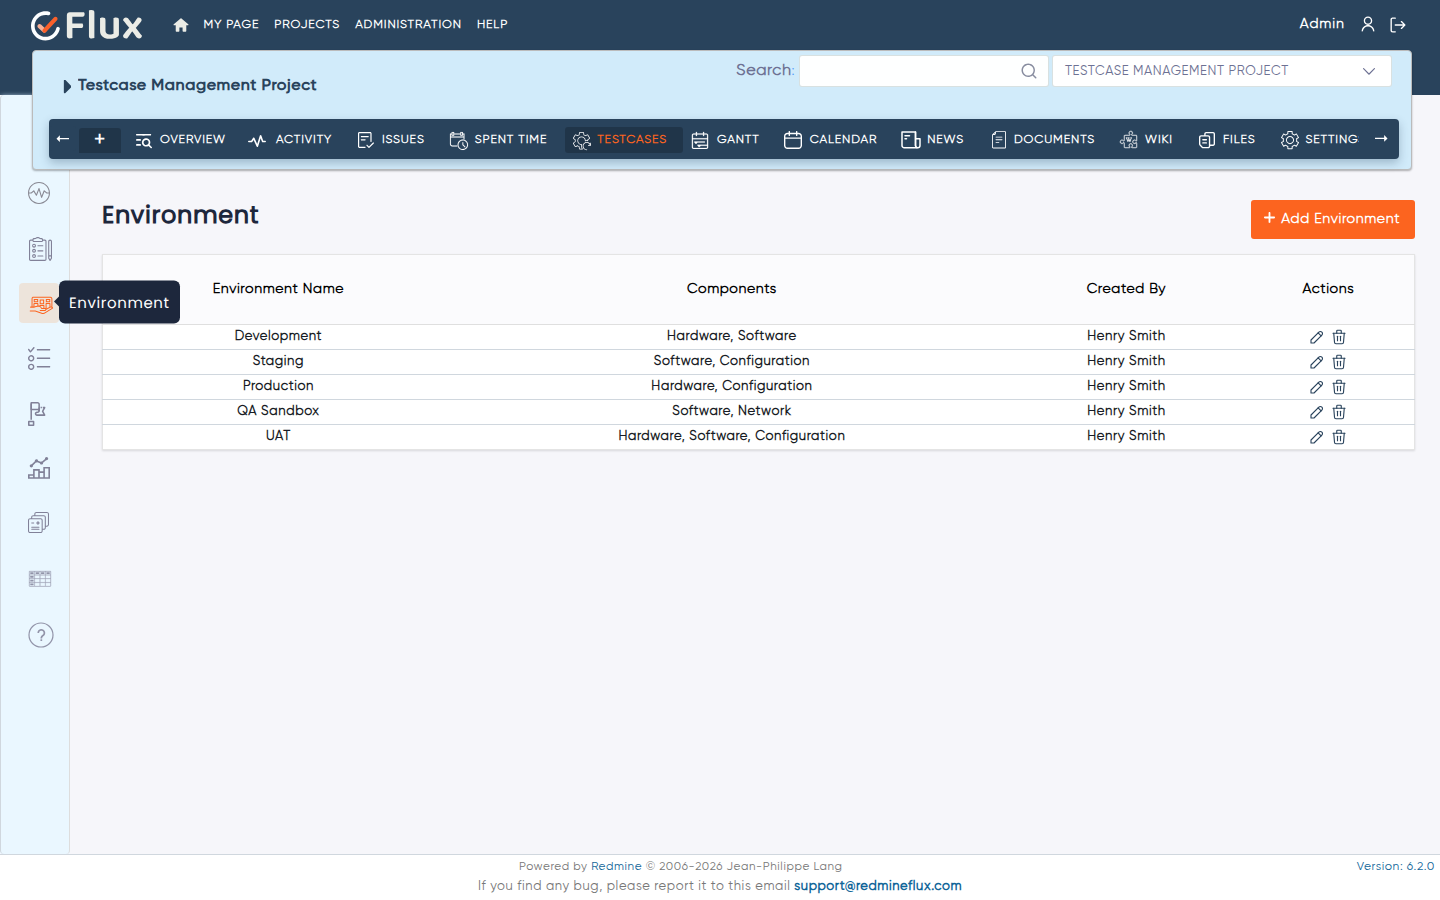Expand the Testcase Management Project dropdown

coord(1221,71)
